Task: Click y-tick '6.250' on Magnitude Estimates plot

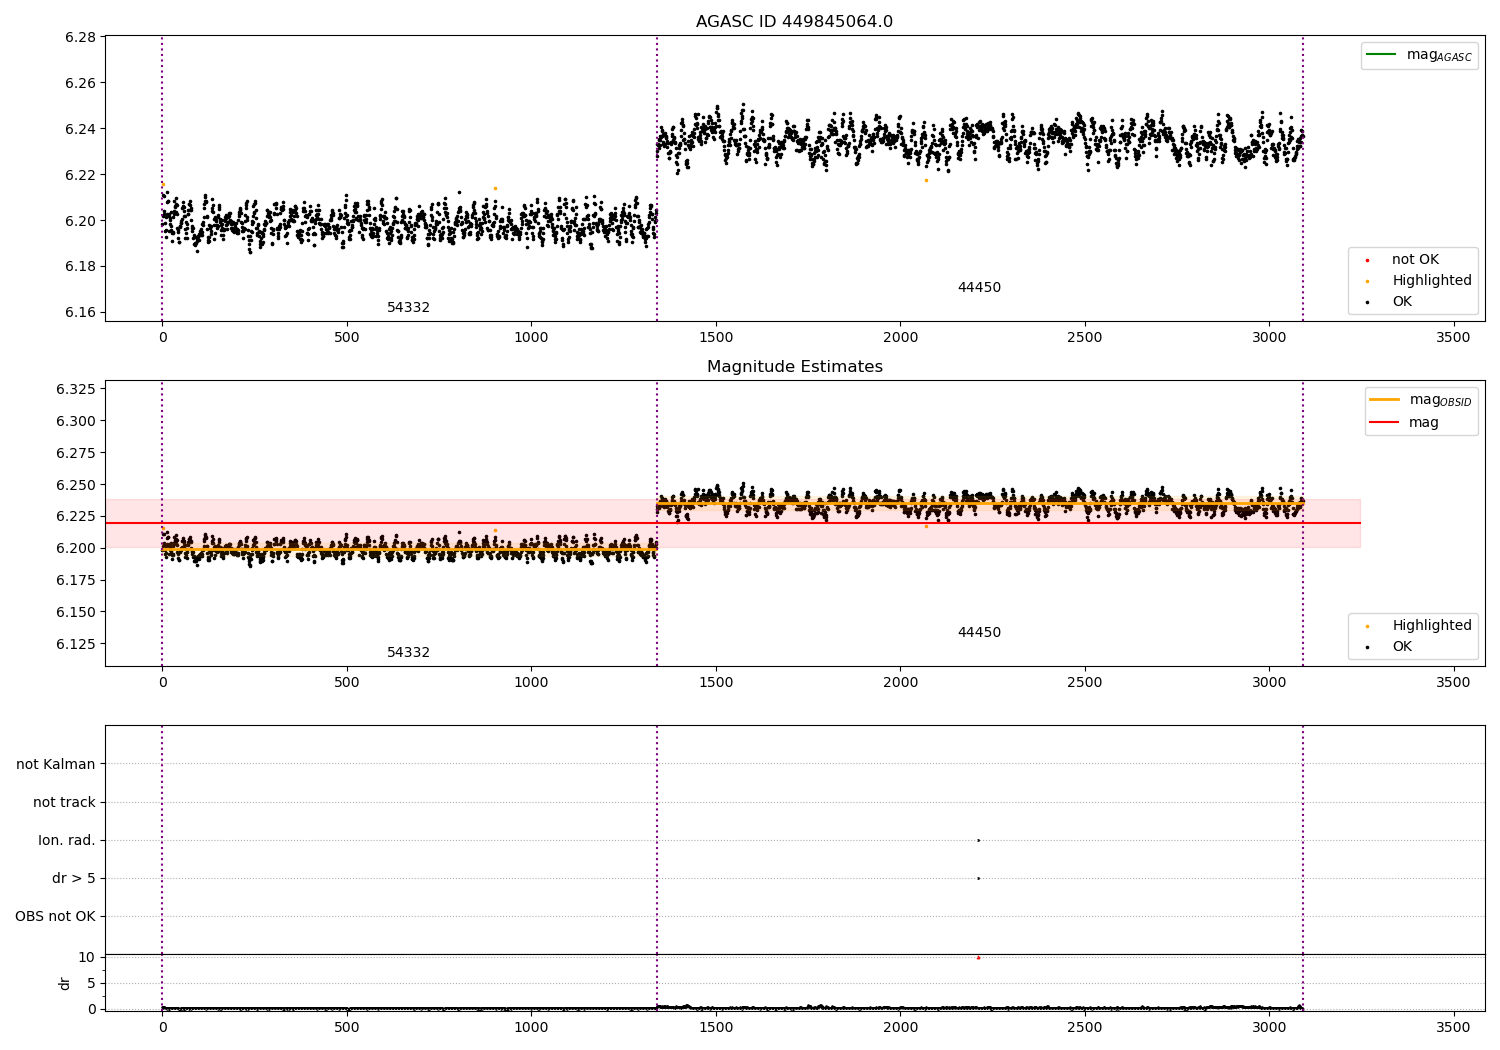Action: pyautogui.click(x=76, y=485)
